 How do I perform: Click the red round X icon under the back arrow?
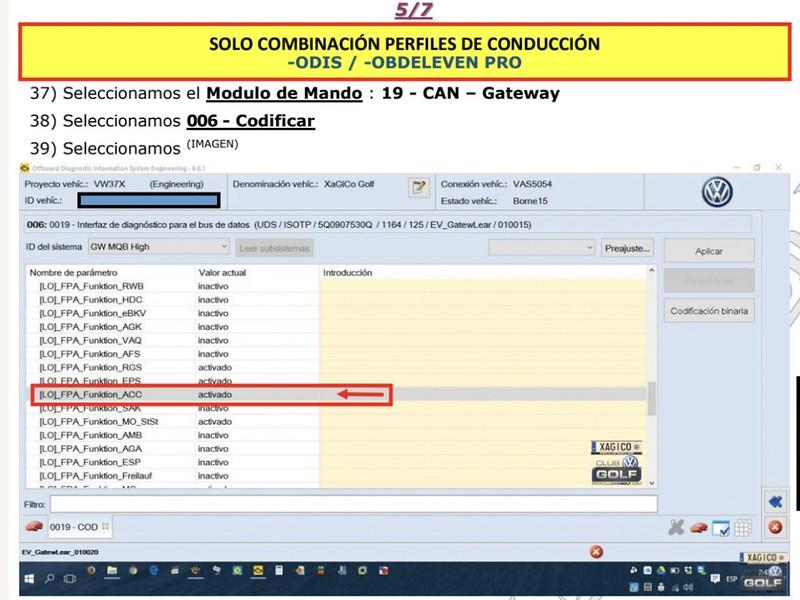coord(776,527)
